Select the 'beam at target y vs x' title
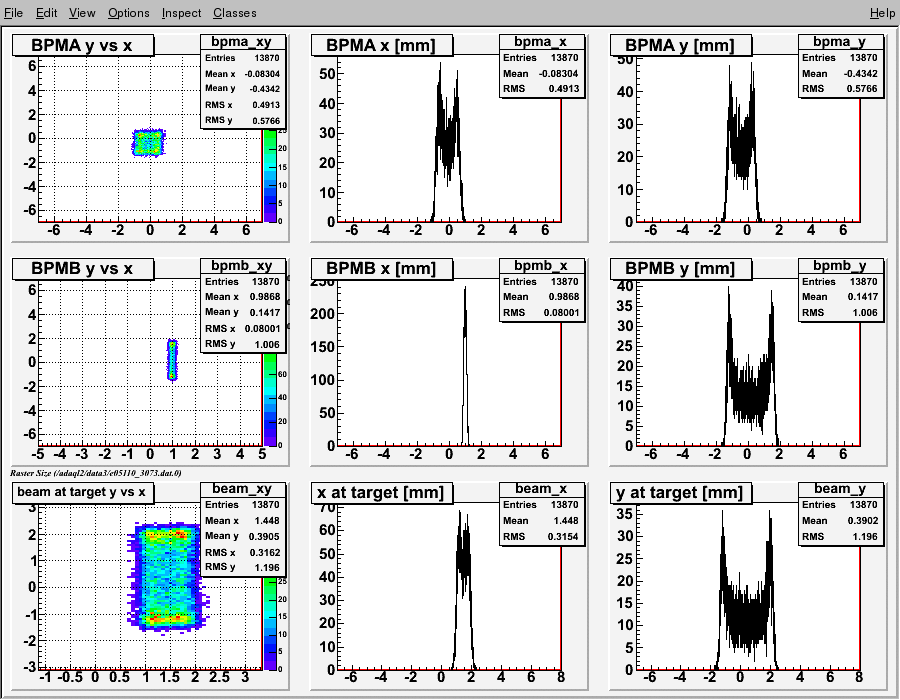Image resolution: width=900 pixels, height=700 pixels. (x=83, y=492)
